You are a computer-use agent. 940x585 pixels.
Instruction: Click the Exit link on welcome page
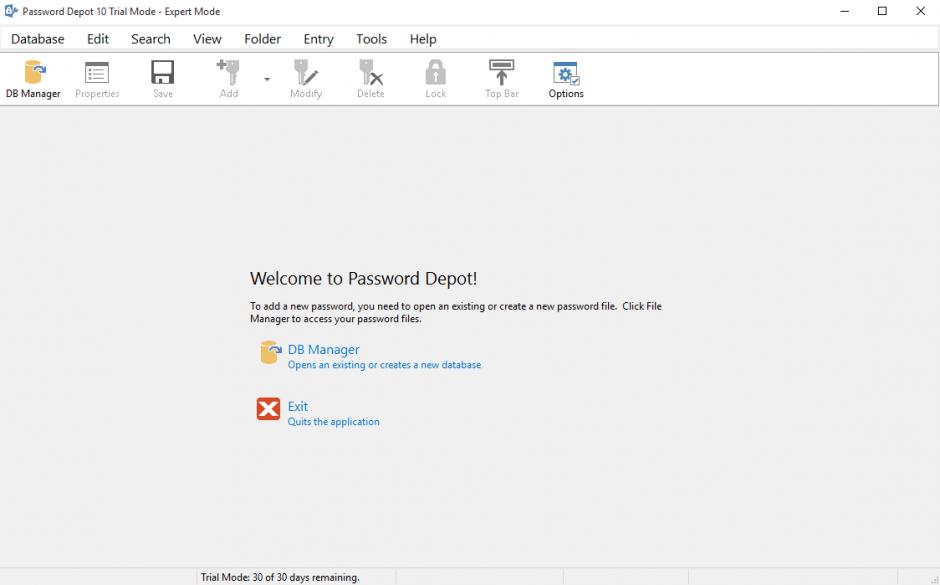coord(298,406)
